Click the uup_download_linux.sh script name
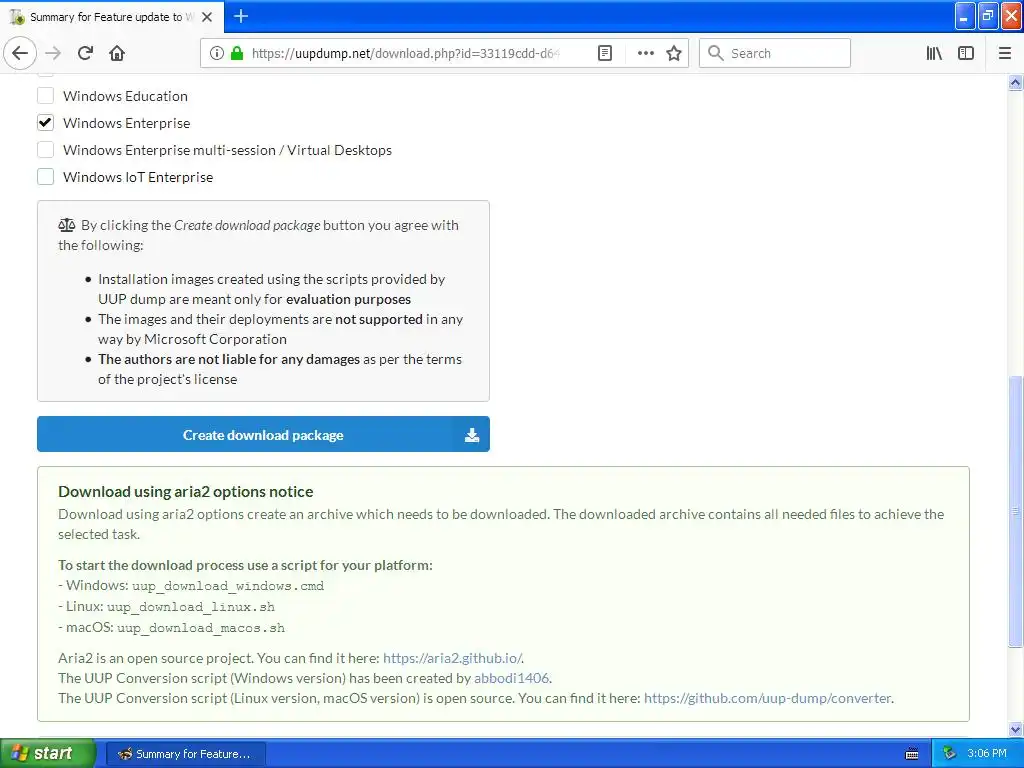Screen dimensions: 1024x768 [191, 607]
